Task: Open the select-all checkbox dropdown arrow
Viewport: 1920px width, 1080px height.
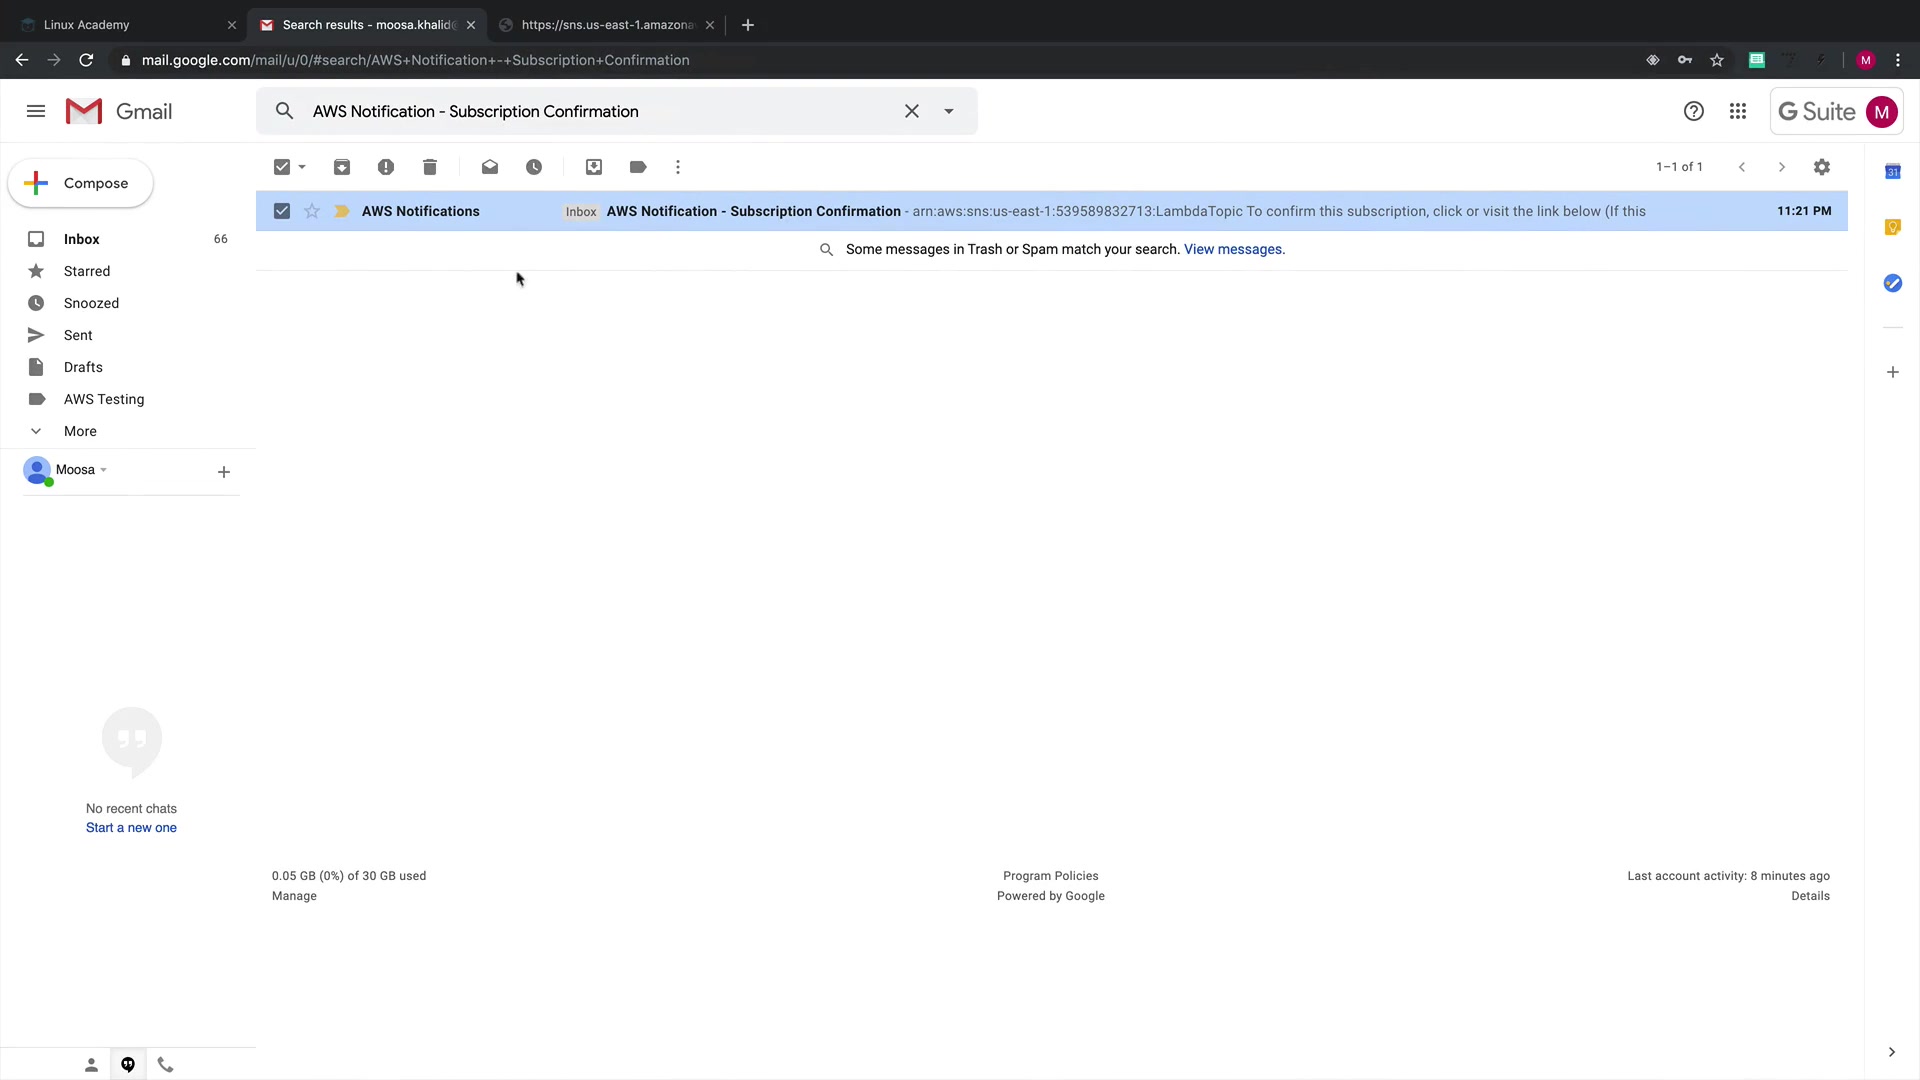Action: (302, 167)
